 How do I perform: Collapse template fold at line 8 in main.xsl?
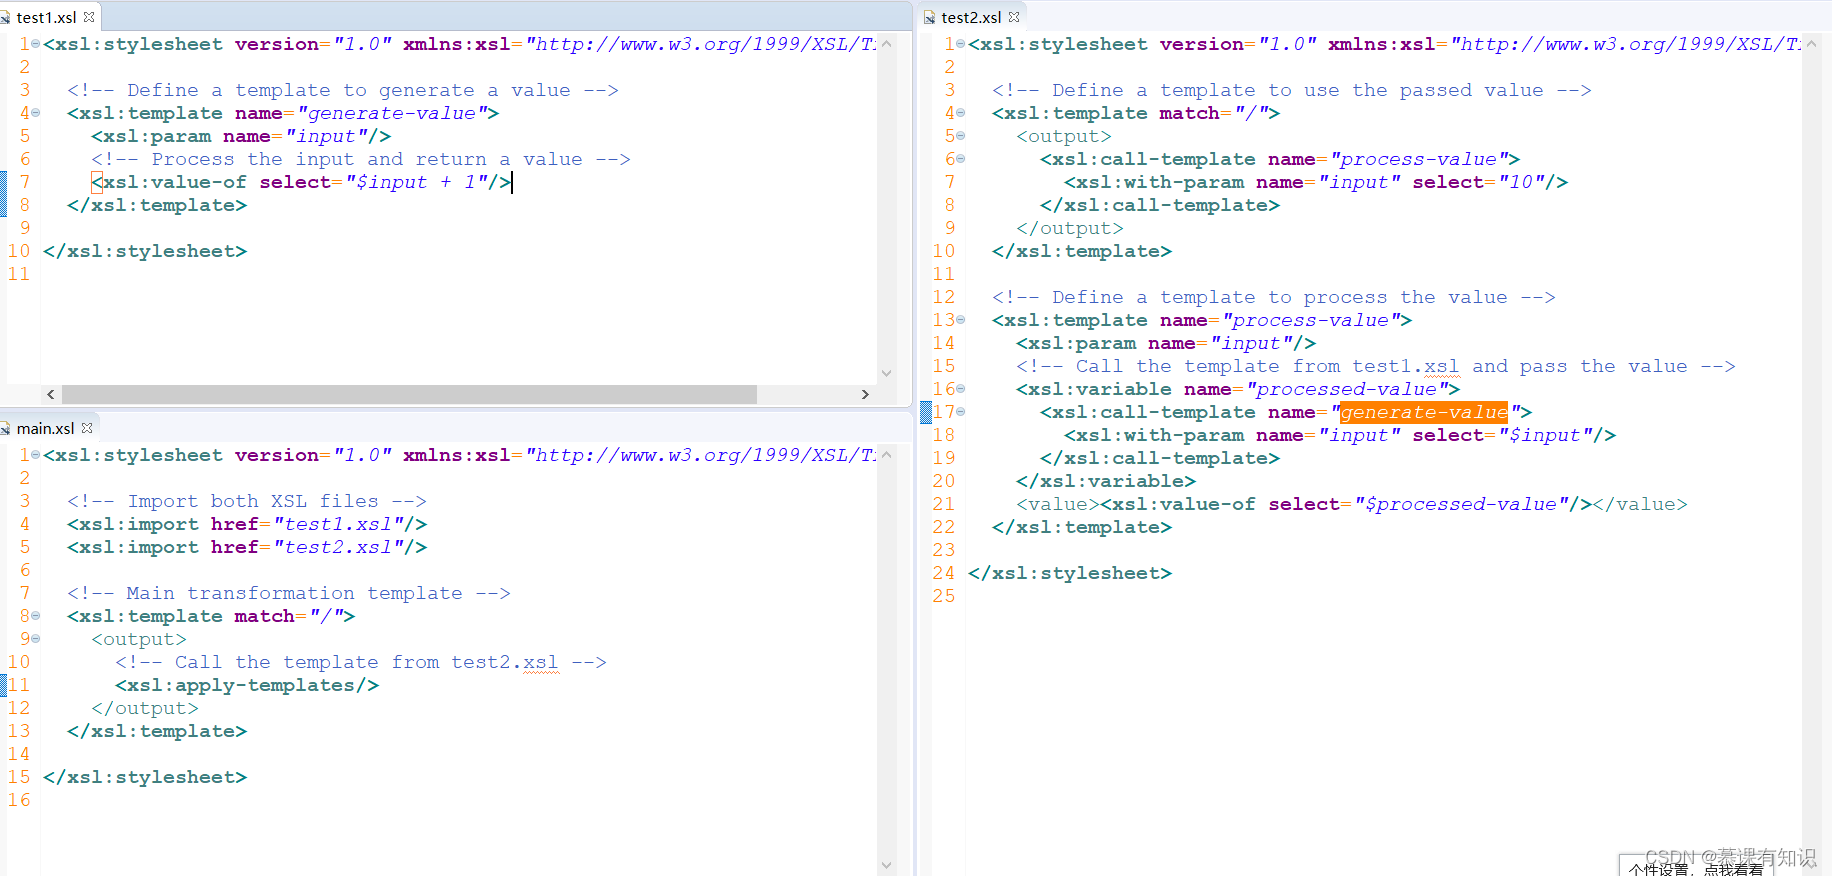tap(36, 616)
